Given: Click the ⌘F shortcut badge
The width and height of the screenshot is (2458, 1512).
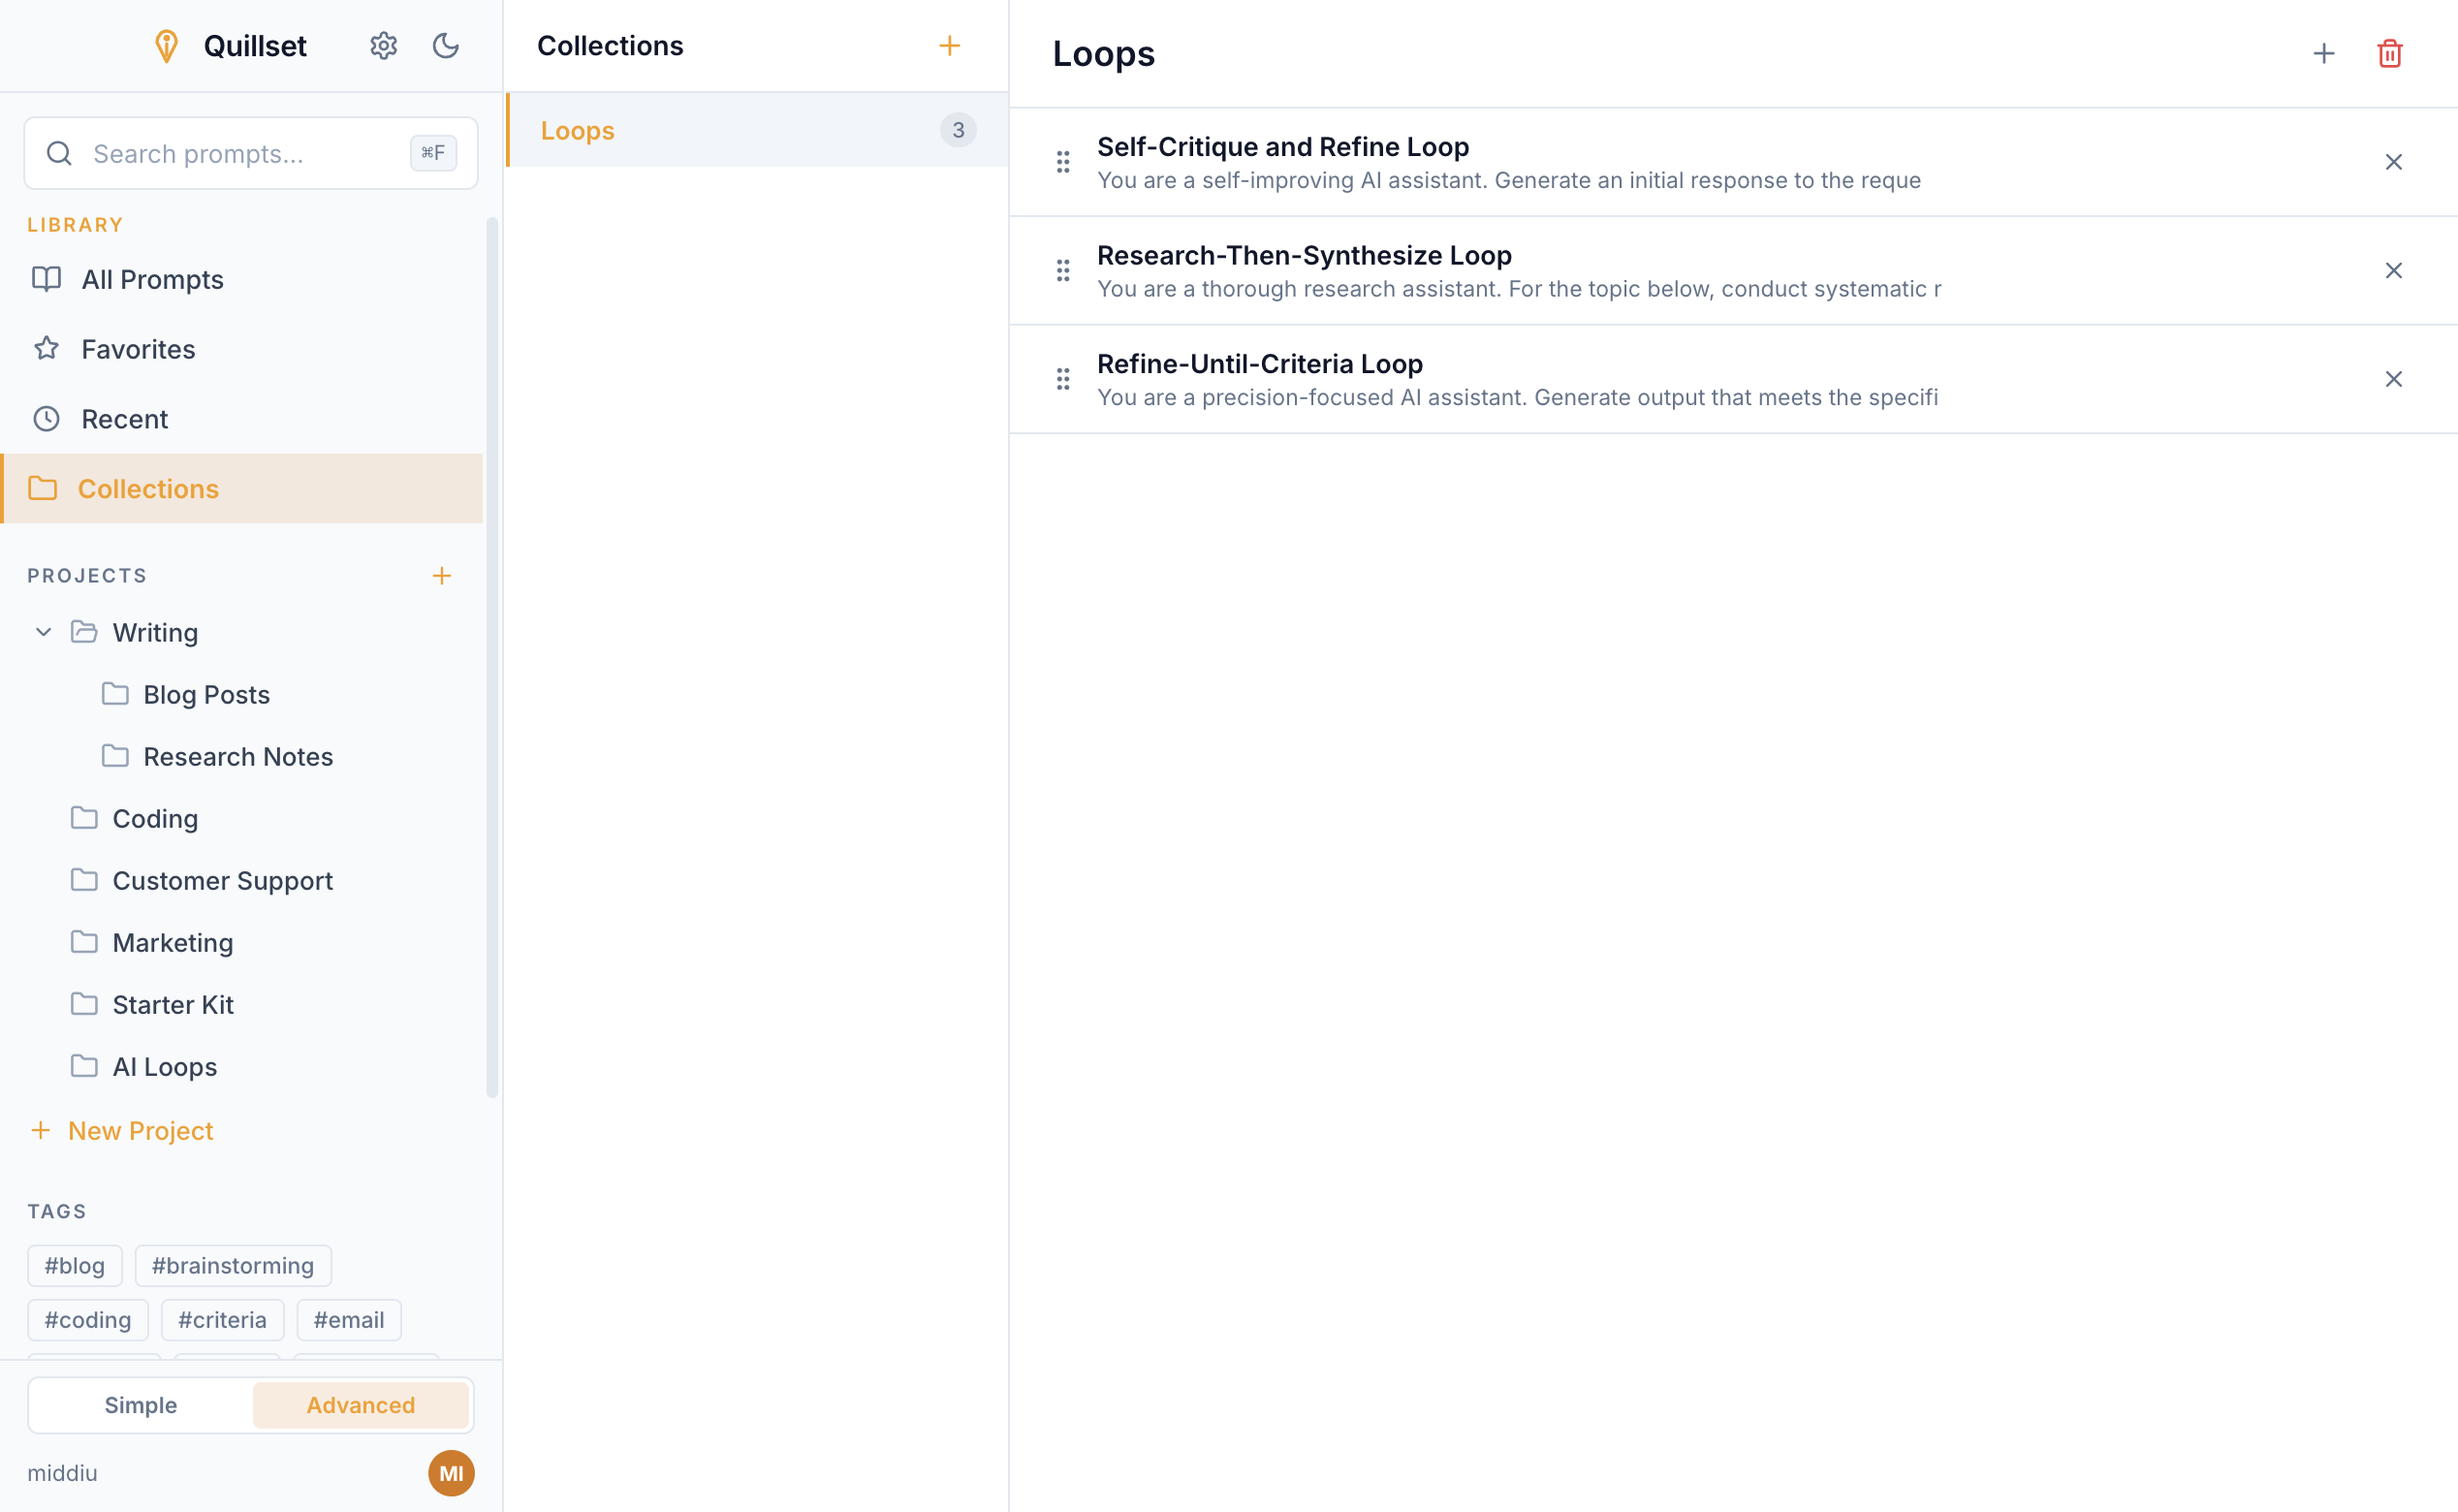Looking at the screenshot, I should tap(433, 153).
